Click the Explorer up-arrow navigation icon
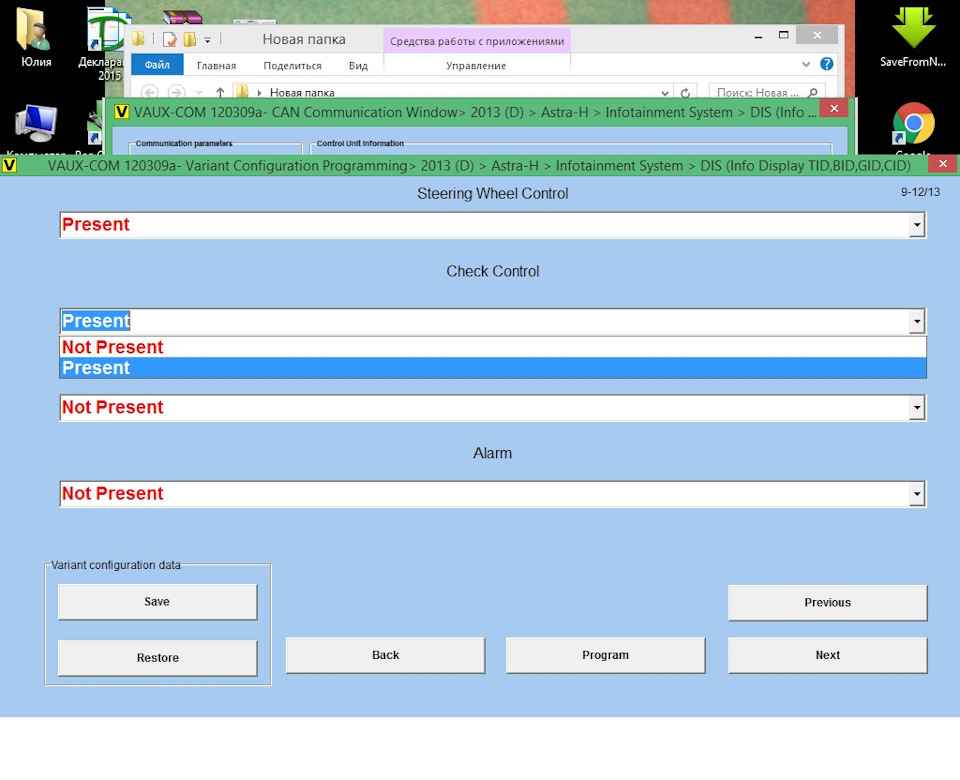960x780 pixels. 220,92
